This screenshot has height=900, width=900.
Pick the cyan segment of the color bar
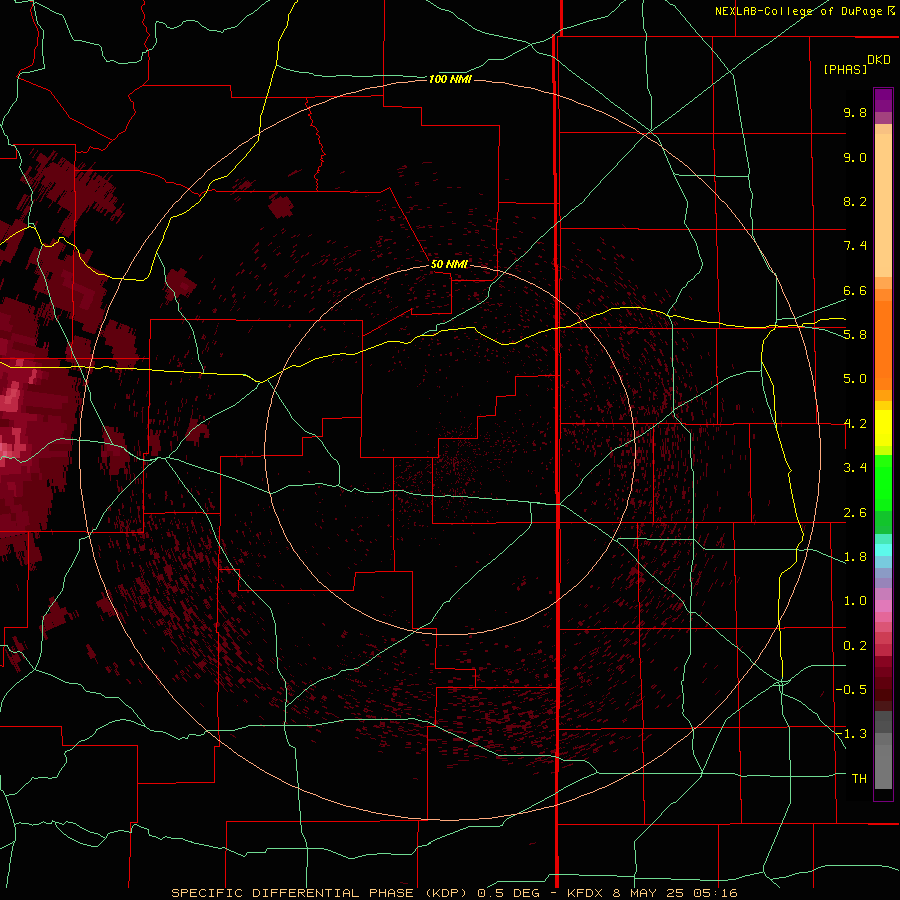coord(883,550)
